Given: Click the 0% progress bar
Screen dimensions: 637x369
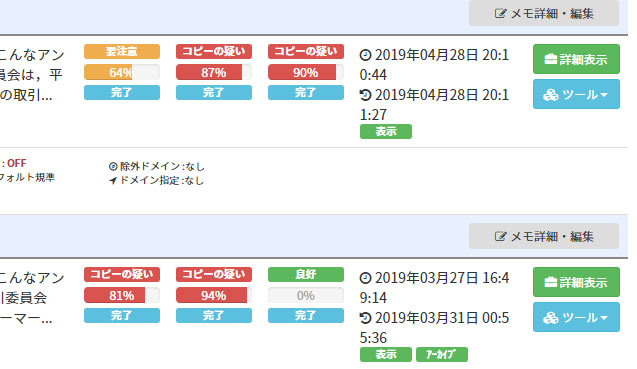Looking at the screenshot, I should [x=306, y=295].
